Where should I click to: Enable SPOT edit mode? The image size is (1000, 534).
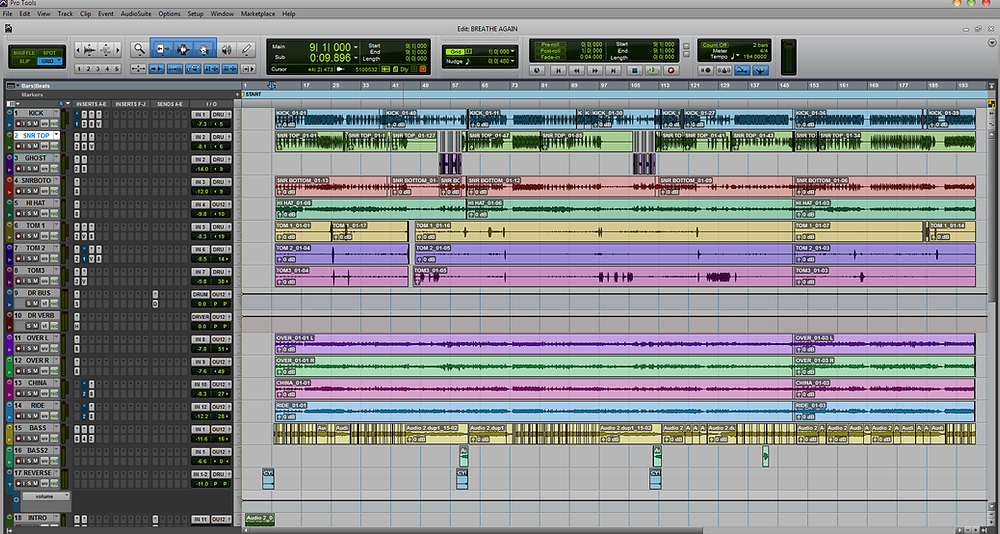tap(49, 53)
